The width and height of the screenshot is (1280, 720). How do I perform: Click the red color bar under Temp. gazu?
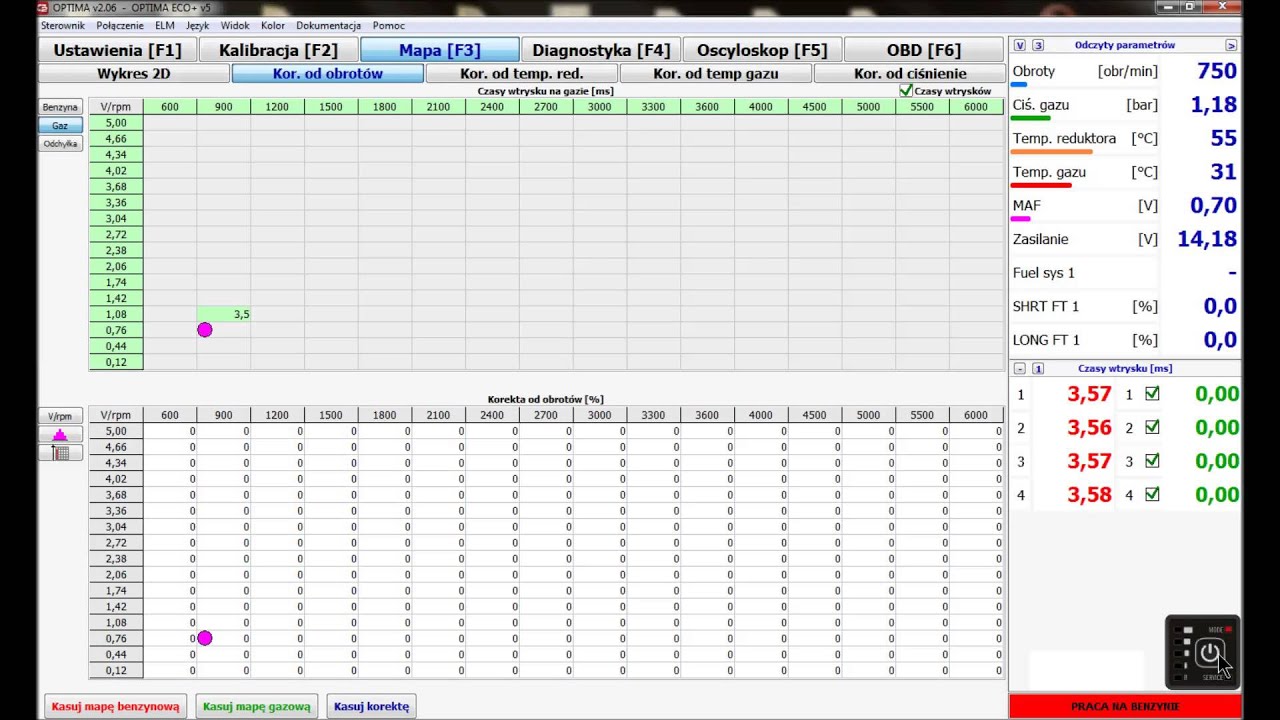point(1042,185)
